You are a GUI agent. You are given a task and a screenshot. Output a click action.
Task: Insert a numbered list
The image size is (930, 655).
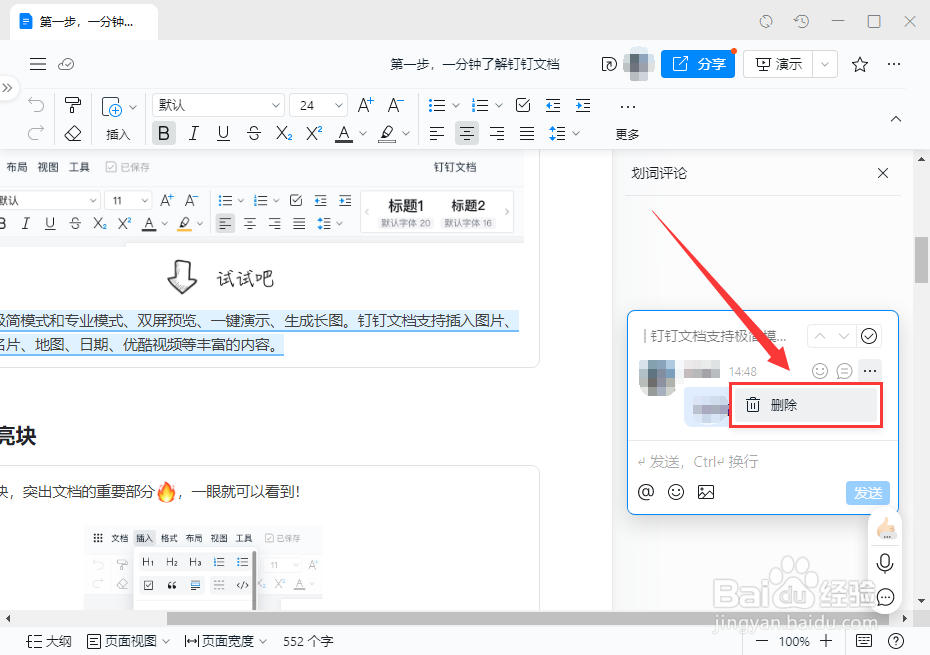[480, 106]
